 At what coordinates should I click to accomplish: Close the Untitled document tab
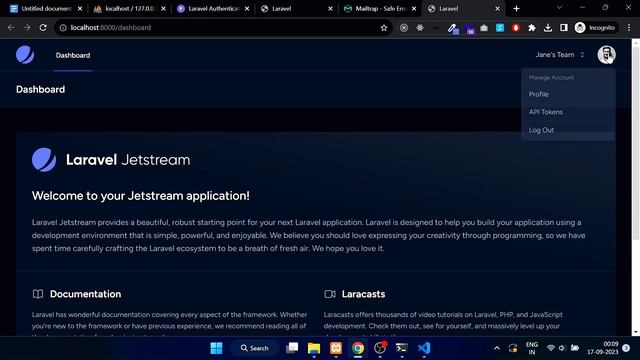pos(80,9)
